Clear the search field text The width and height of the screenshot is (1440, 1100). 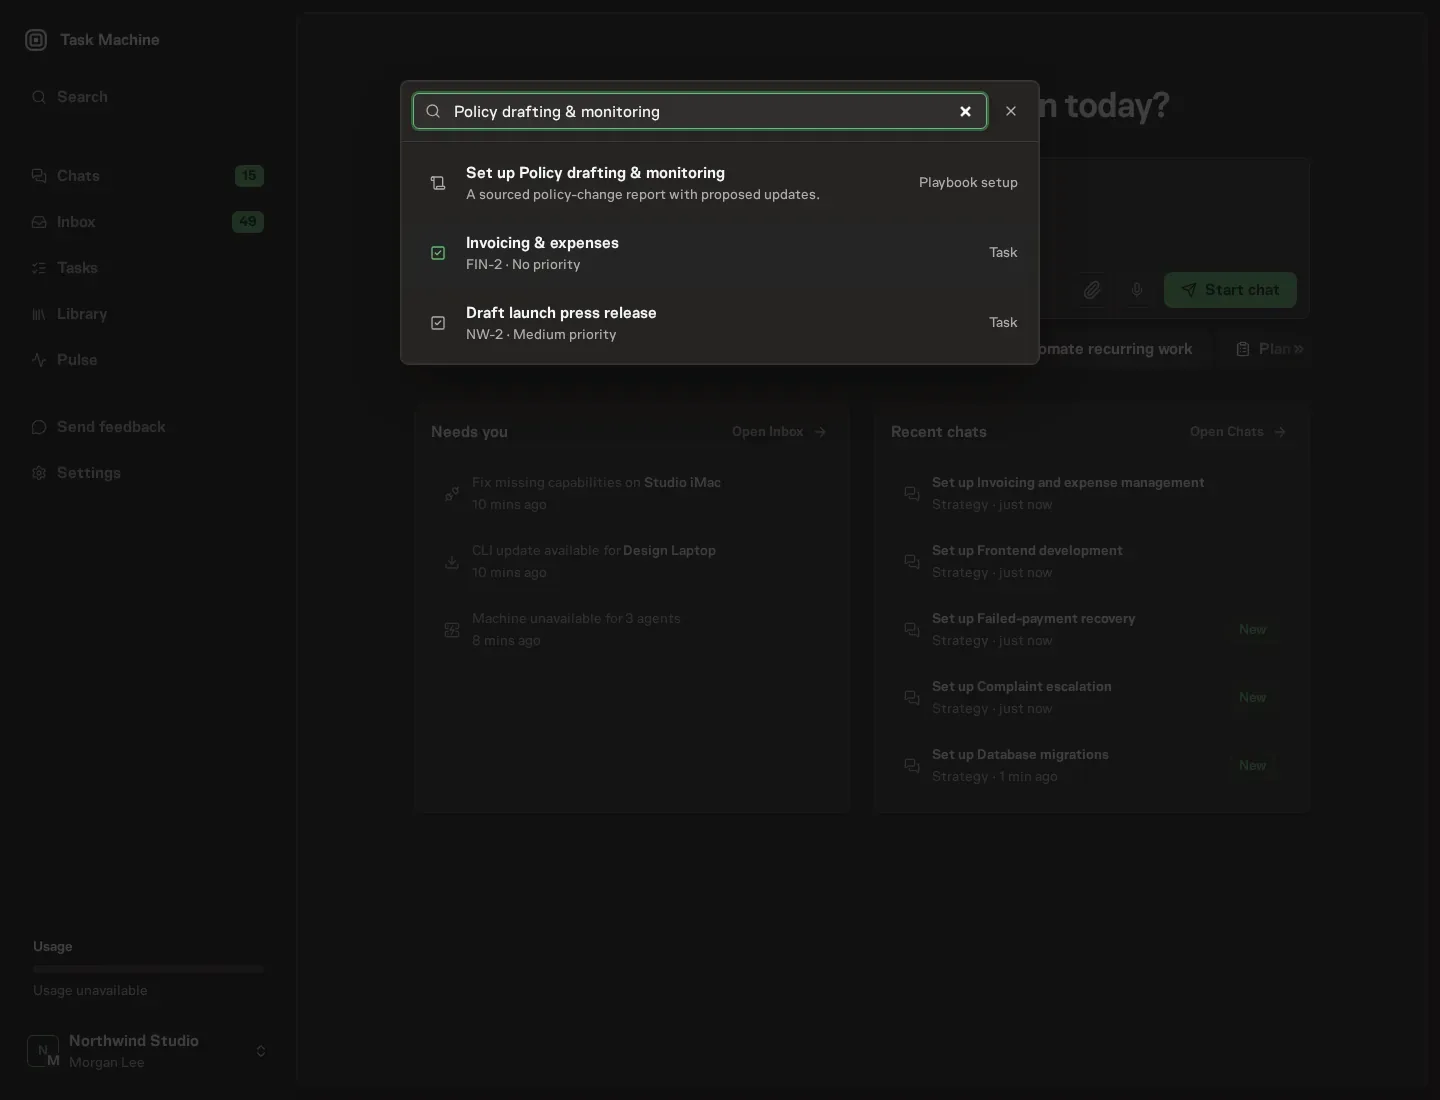[x=965, y=111]
